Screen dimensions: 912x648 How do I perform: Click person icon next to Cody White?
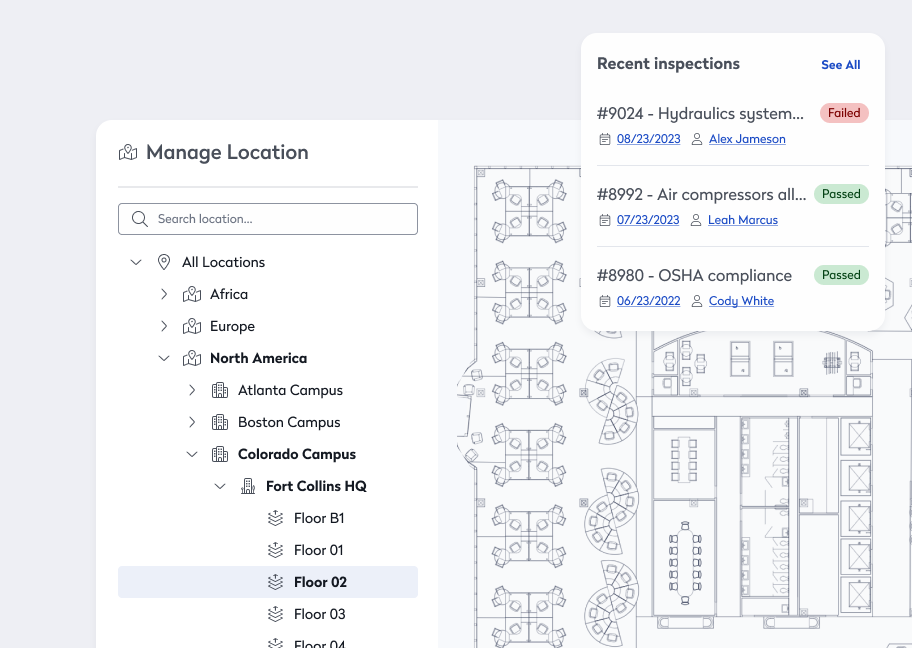(x=697, y=301)
